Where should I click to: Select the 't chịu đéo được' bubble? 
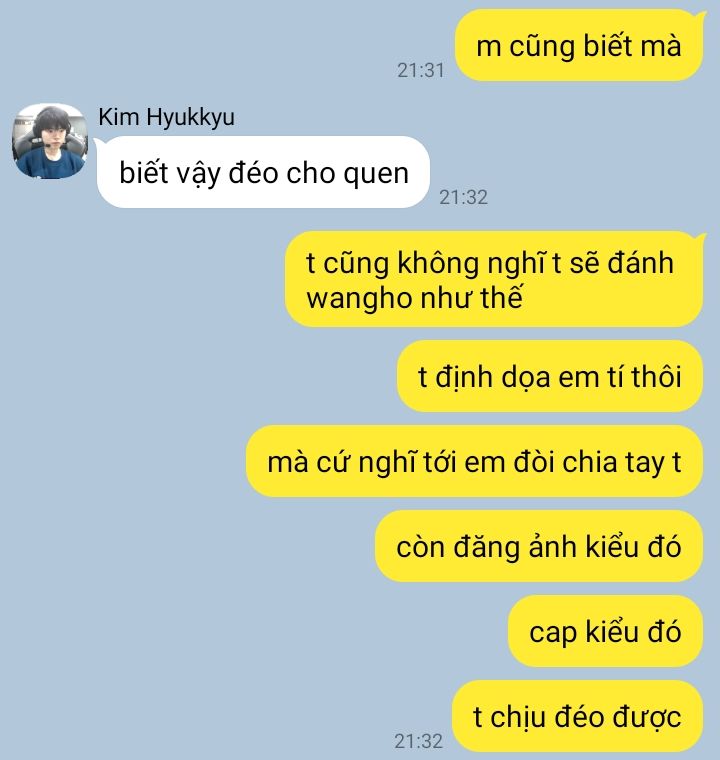577,716
